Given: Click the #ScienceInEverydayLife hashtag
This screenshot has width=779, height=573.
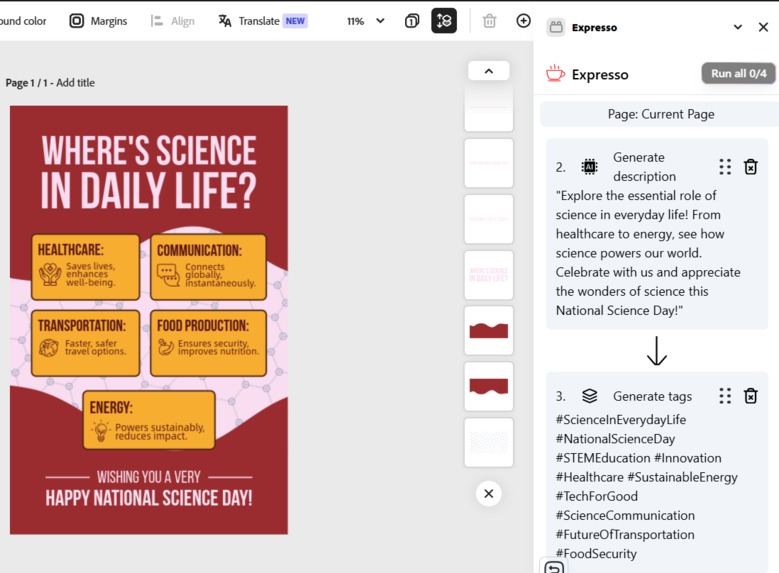Looking at the screenshot, I should point(621,420).
